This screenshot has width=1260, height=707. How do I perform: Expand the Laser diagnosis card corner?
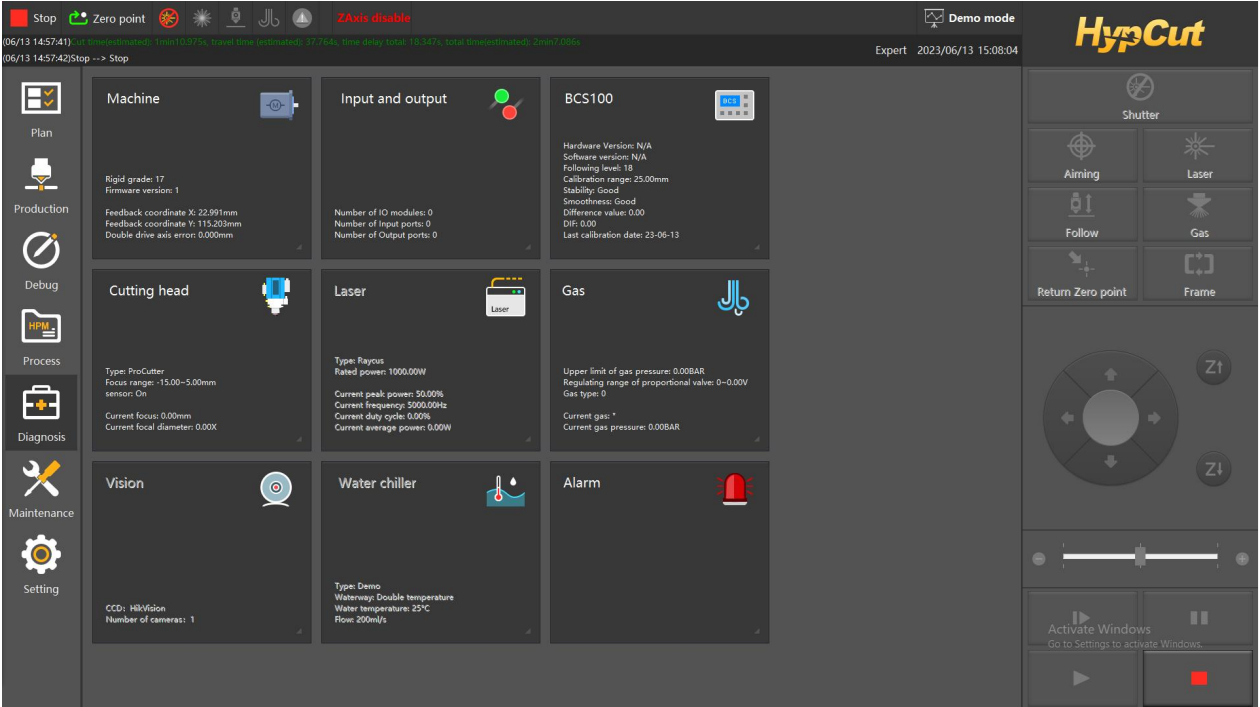click(527, 439)
